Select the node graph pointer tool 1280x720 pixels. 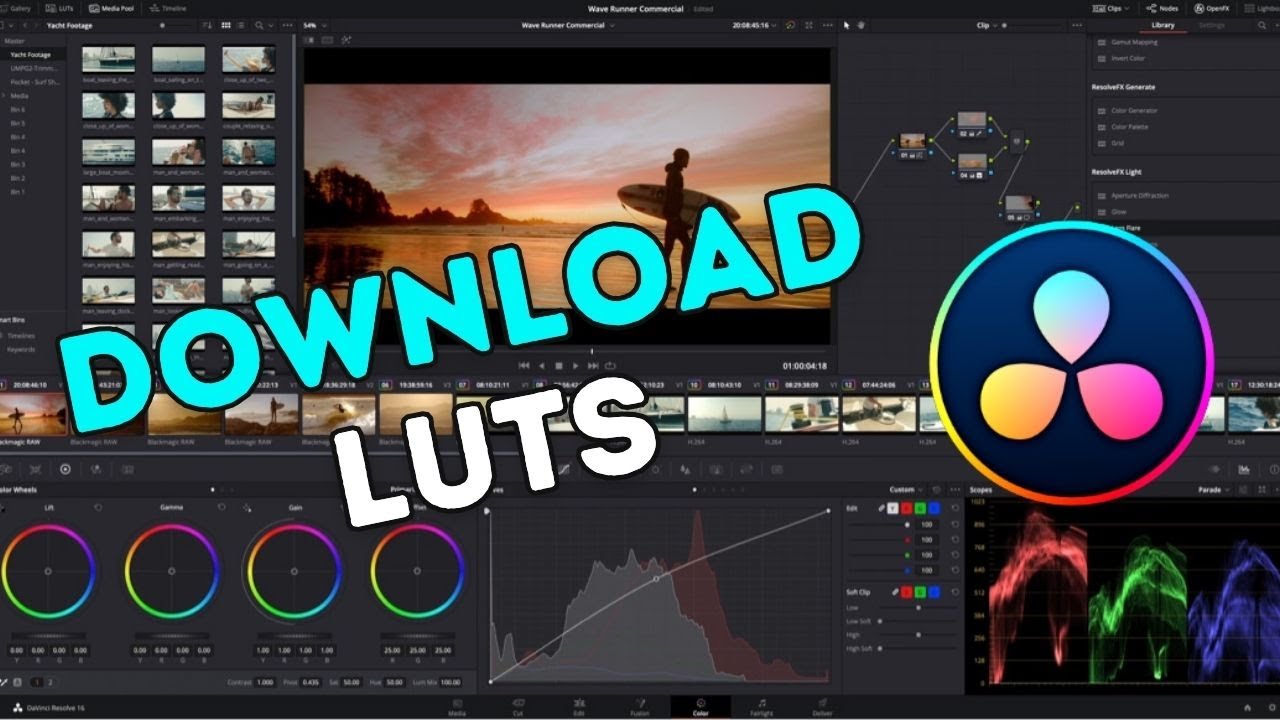[845, 25]
